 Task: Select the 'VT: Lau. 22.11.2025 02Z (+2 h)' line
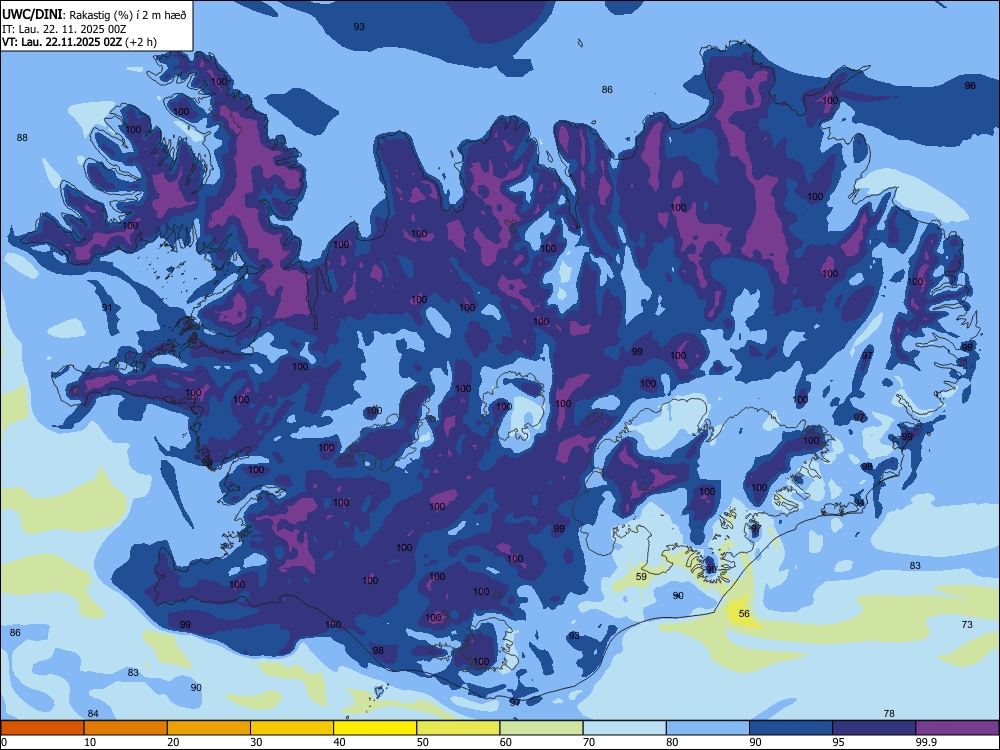79,42
